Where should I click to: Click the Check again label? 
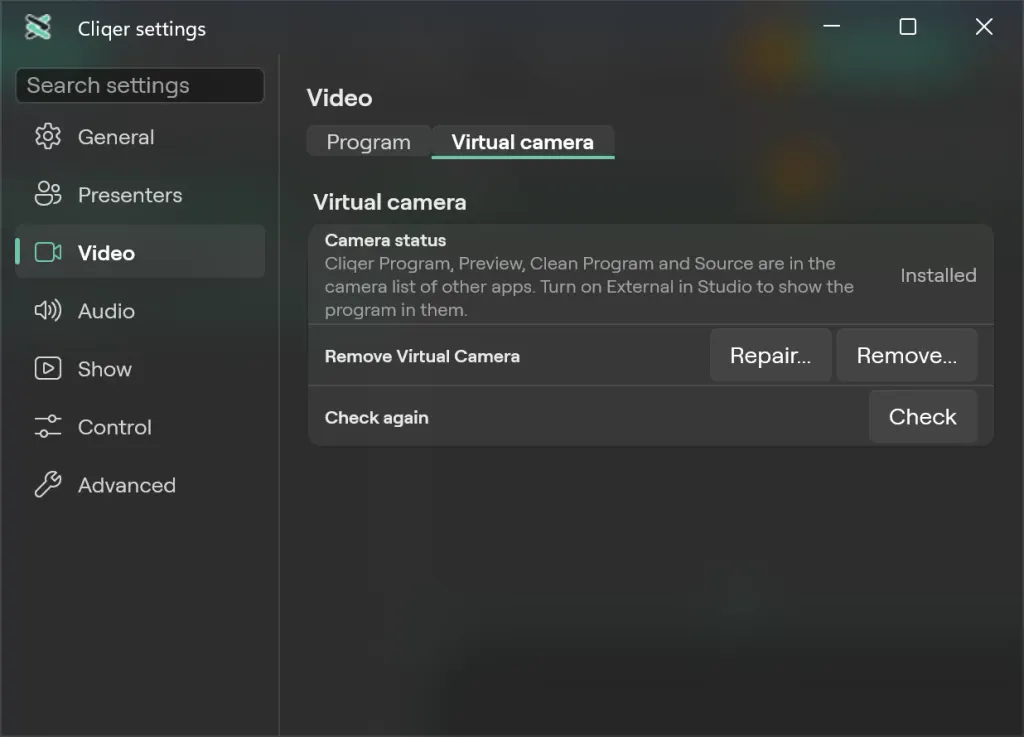[x=377, y=417]
